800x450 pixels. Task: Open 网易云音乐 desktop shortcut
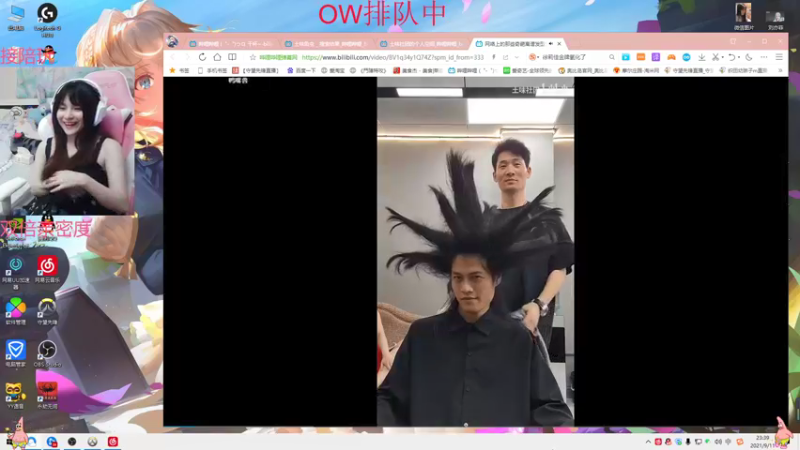click(47, 270)
